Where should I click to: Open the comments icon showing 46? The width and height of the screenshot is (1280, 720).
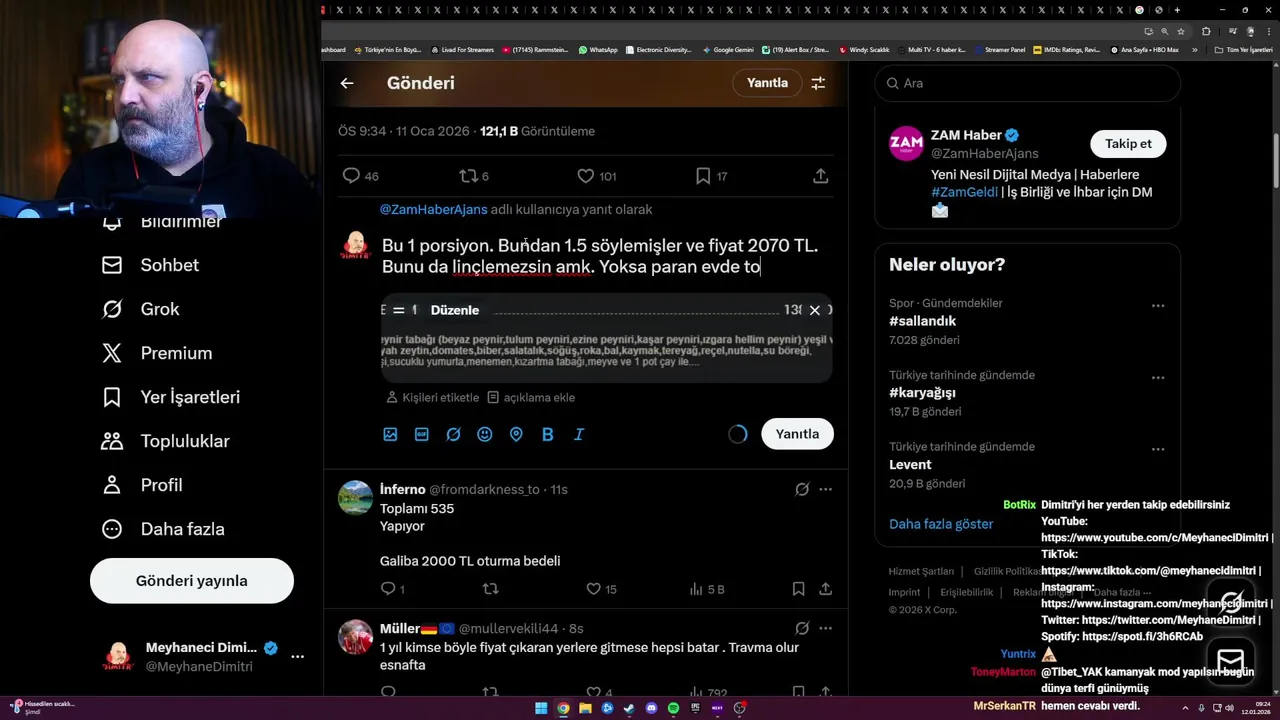tap(361, 176)
